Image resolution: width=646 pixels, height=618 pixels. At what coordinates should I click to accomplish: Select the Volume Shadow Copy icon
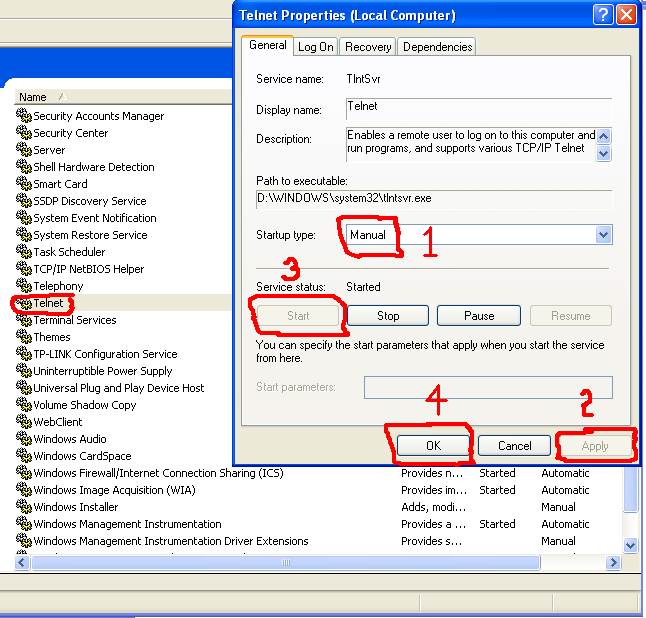(24, 404)
